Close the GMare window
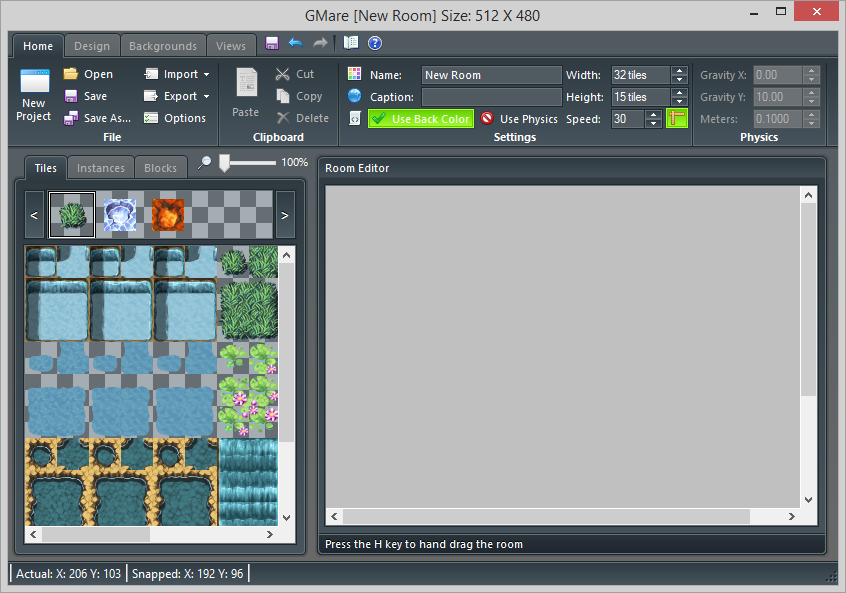This screenshot has width=846, height=593. tap(816, 11)
